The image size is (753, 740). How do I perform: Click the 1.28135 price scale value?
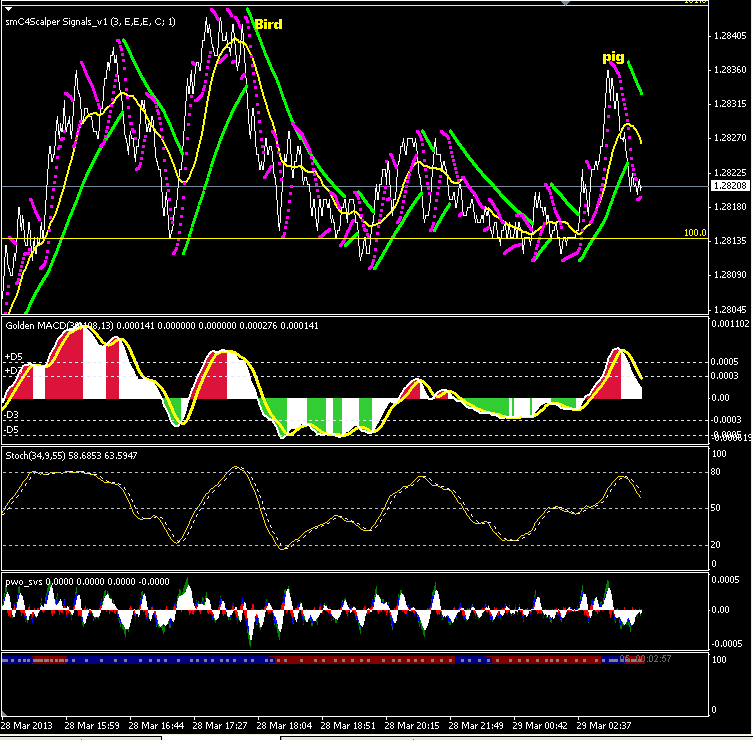[x=730, y=241]
